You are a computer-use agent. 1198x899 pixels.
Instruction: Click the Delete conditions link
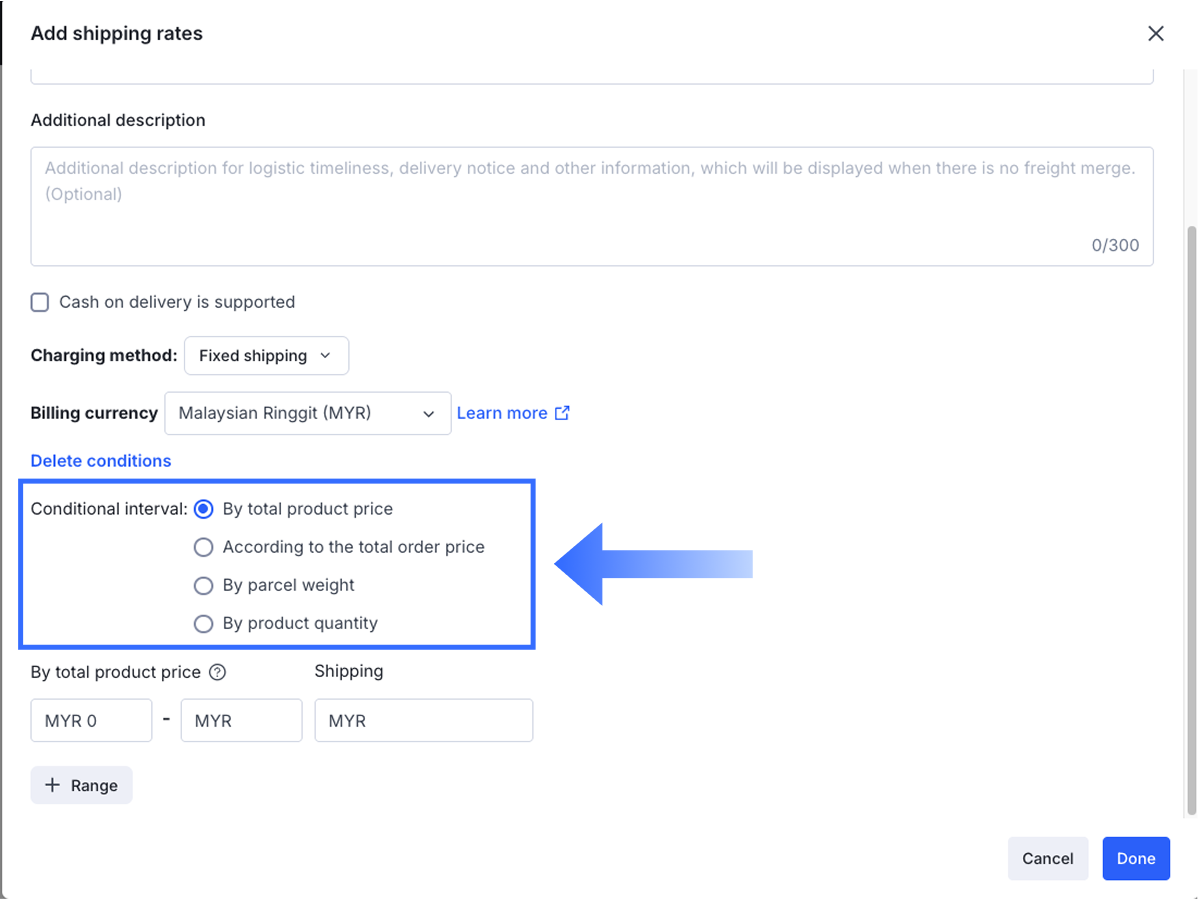coord(101,461)
